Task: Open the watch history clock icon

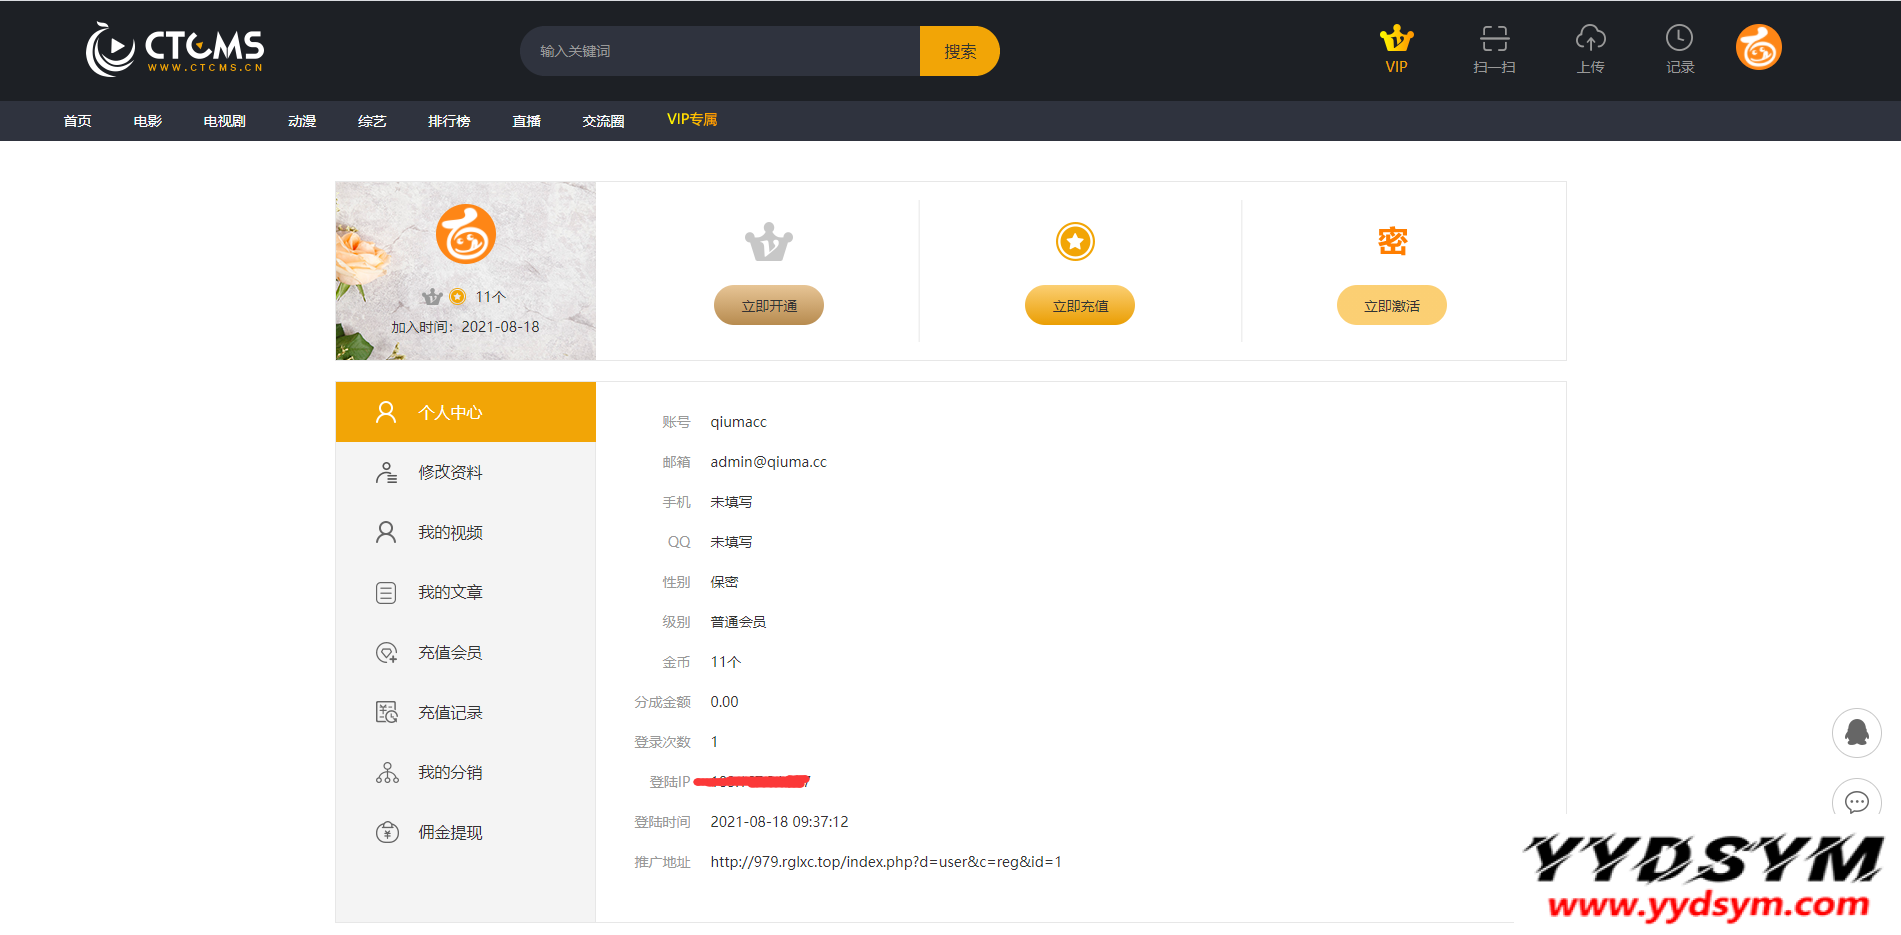Action: [x=1679, y=40]
